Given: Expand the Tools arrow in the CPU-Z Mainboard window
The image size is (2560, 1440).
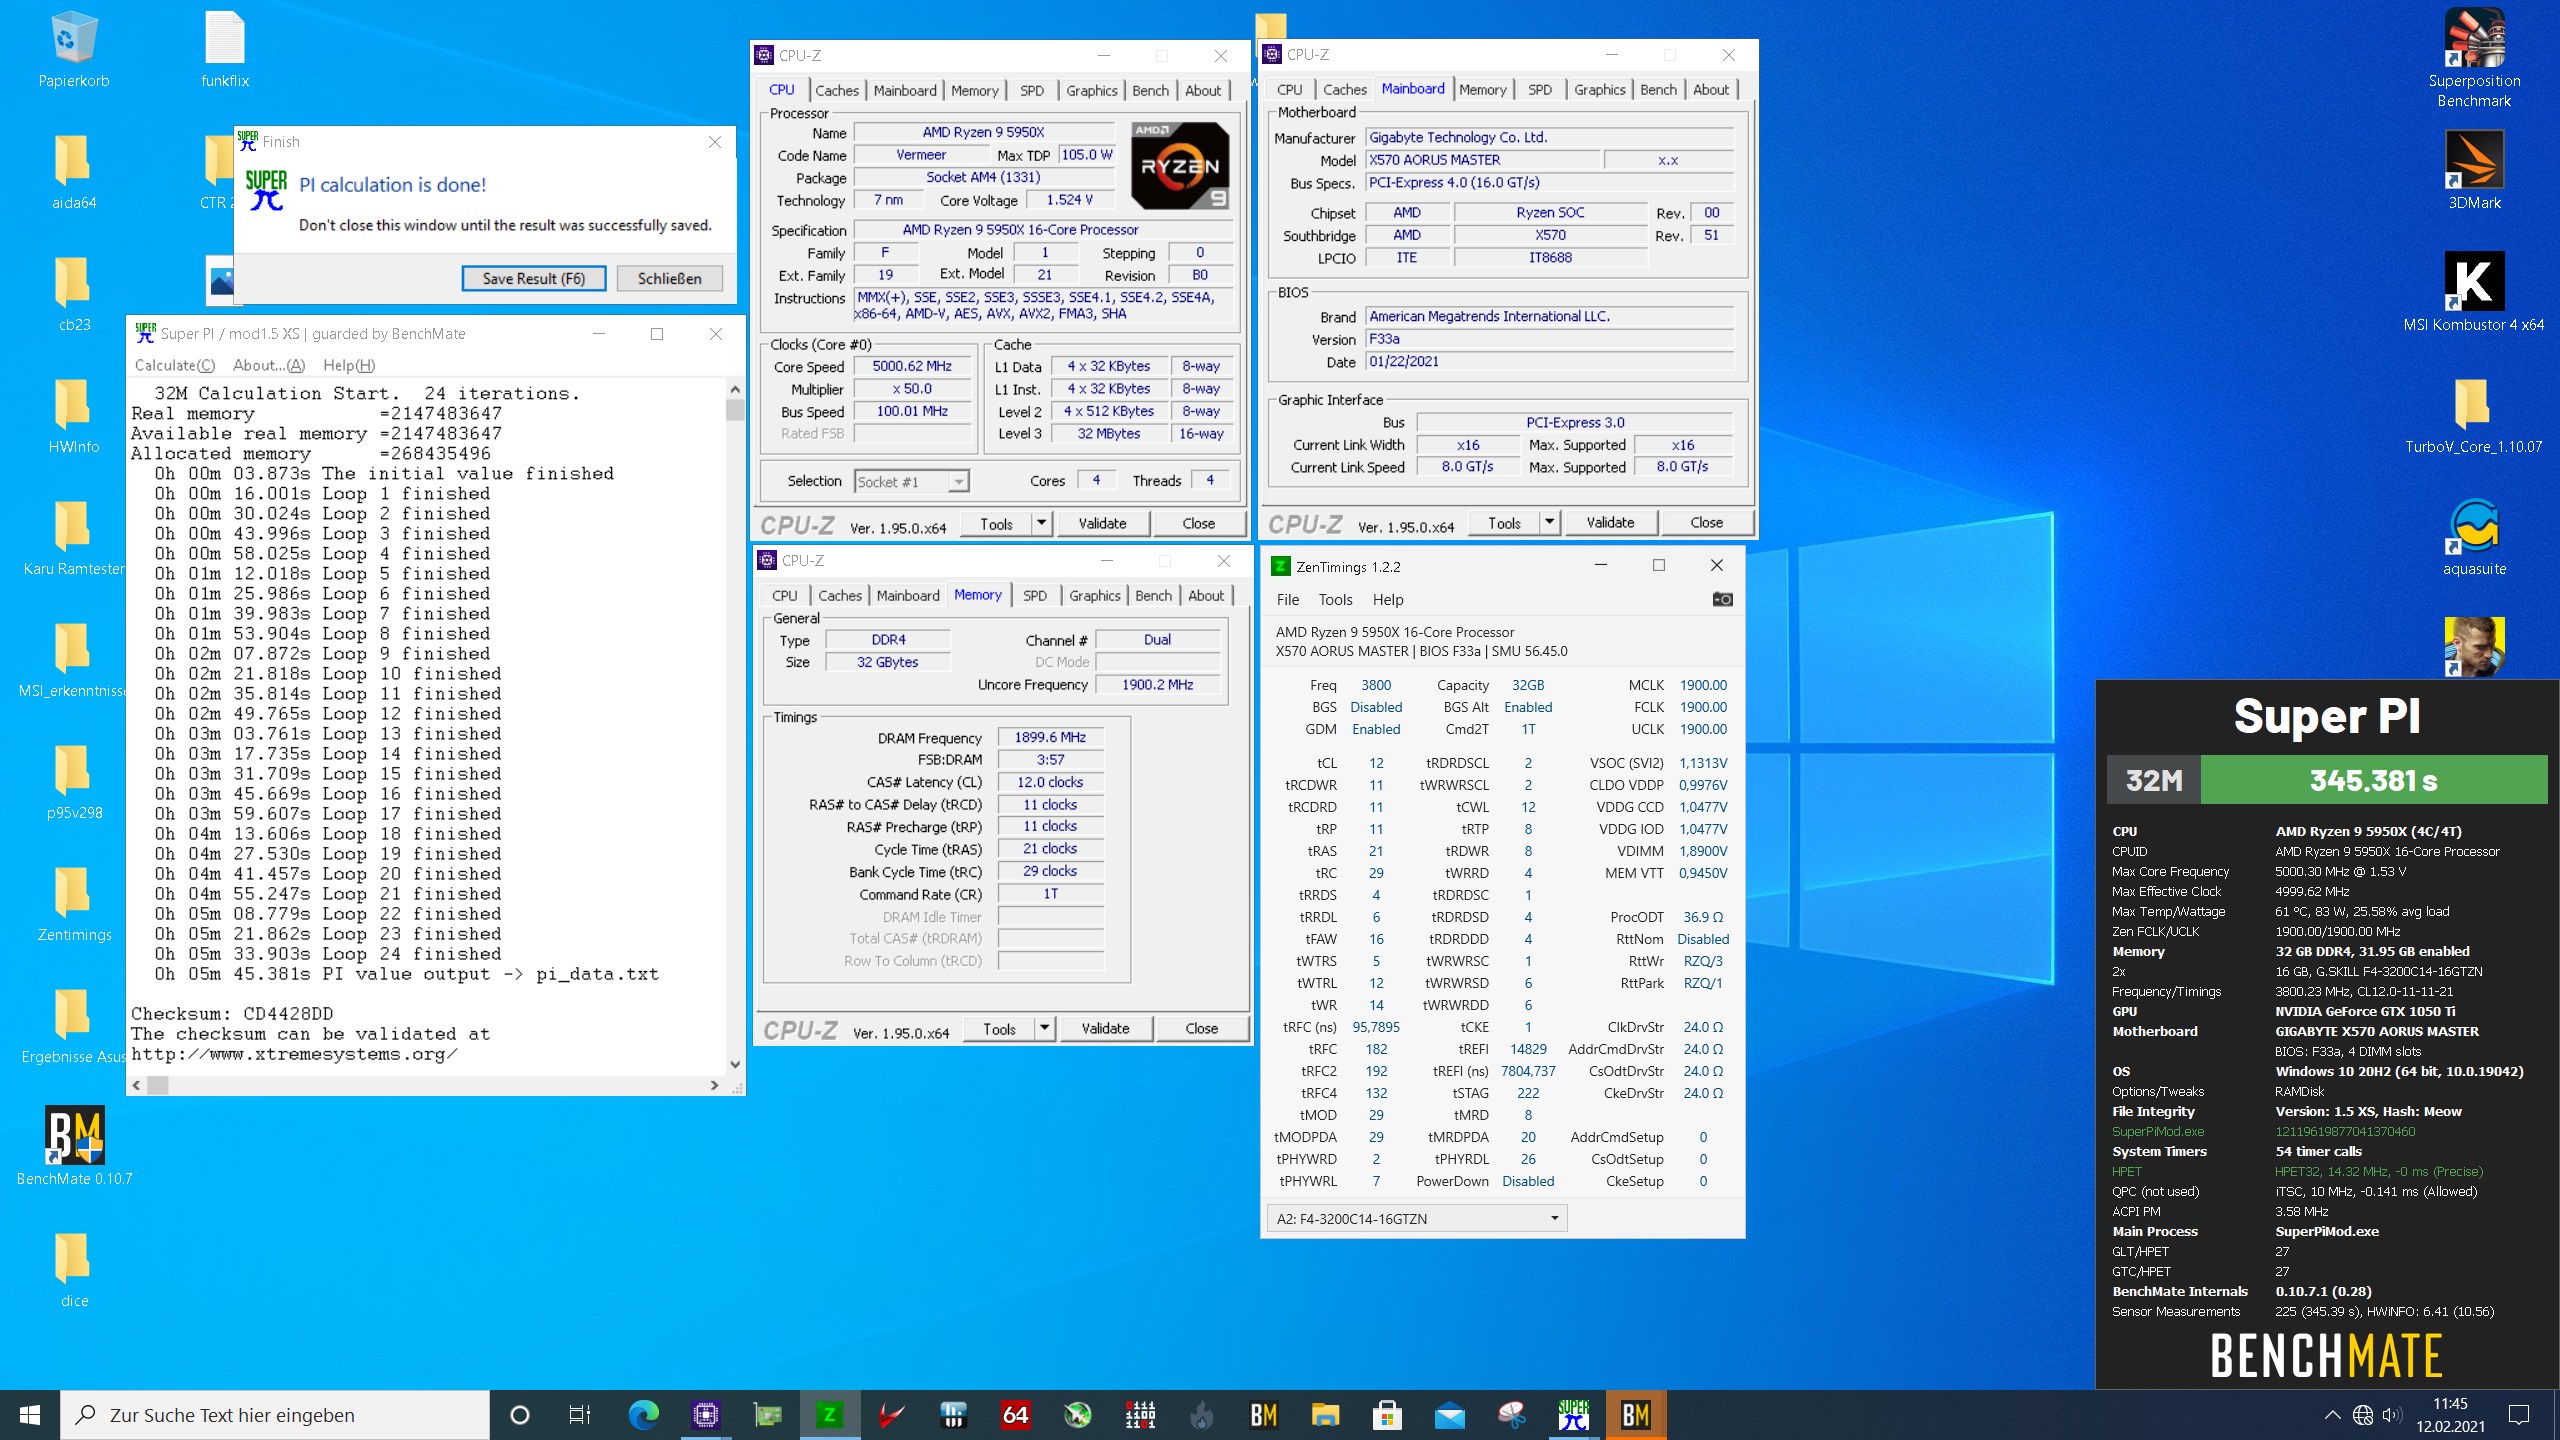Looking at the screenshot, I should [1549, 522].
